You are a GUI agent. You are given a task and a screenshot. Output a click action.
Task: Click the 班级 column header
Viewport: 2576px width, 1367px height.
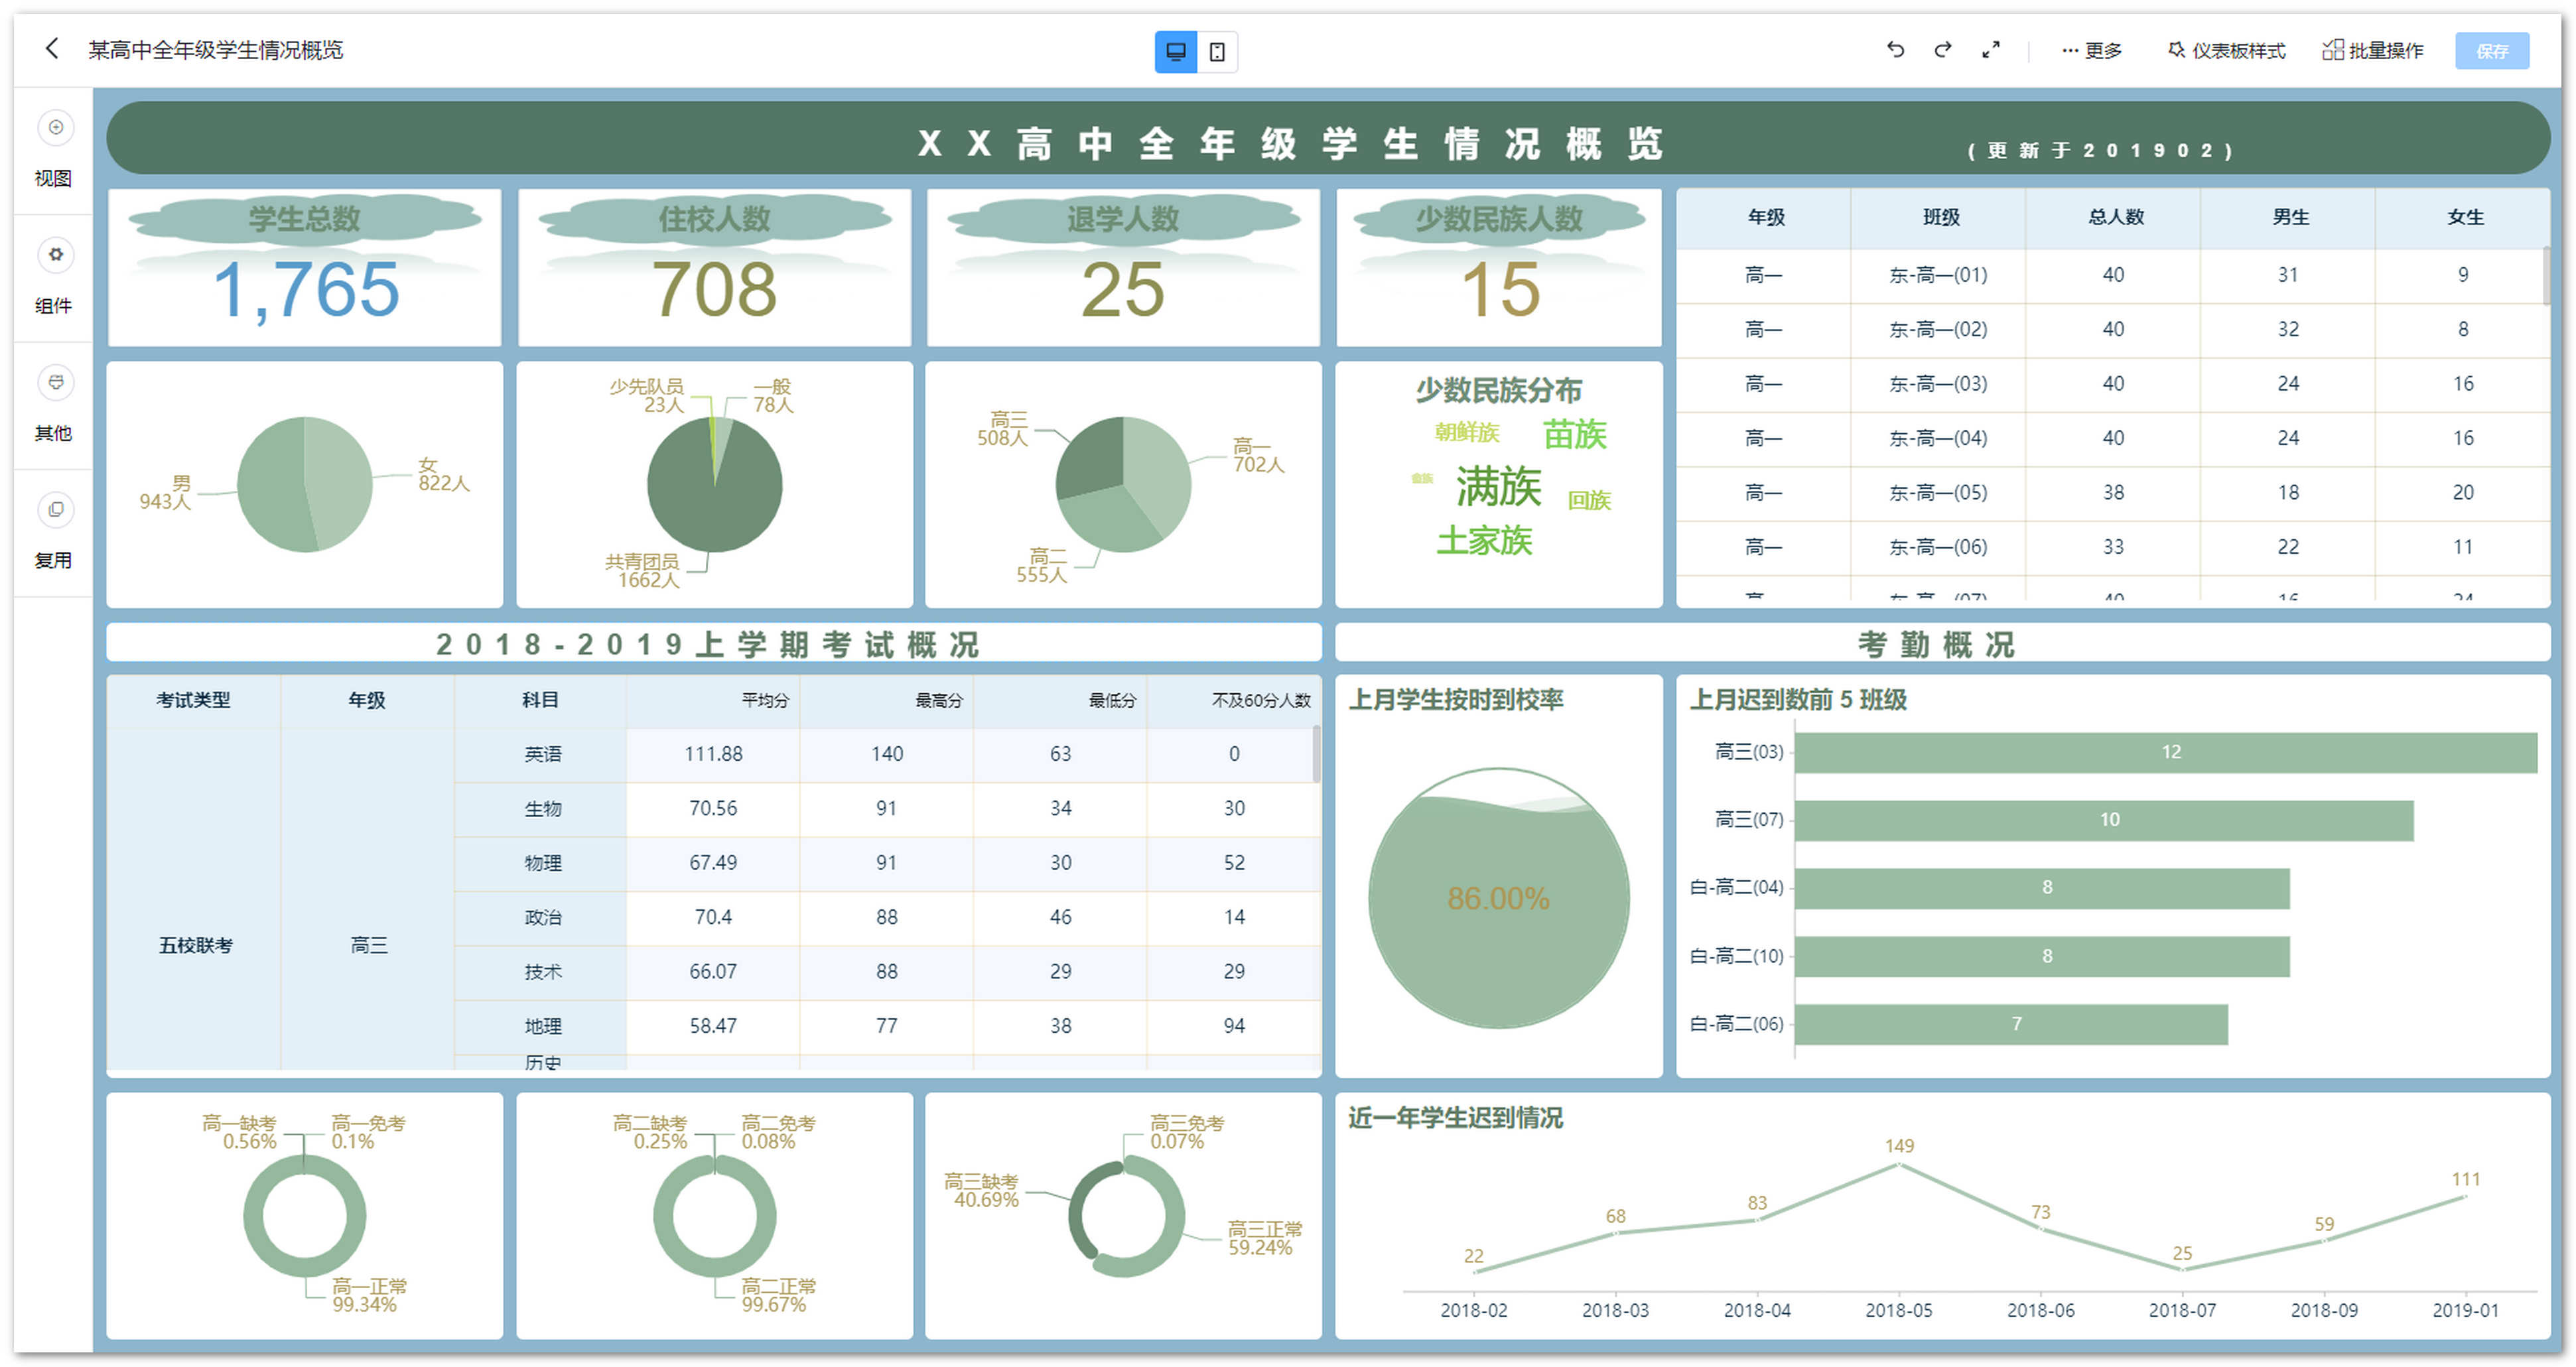1940,217
